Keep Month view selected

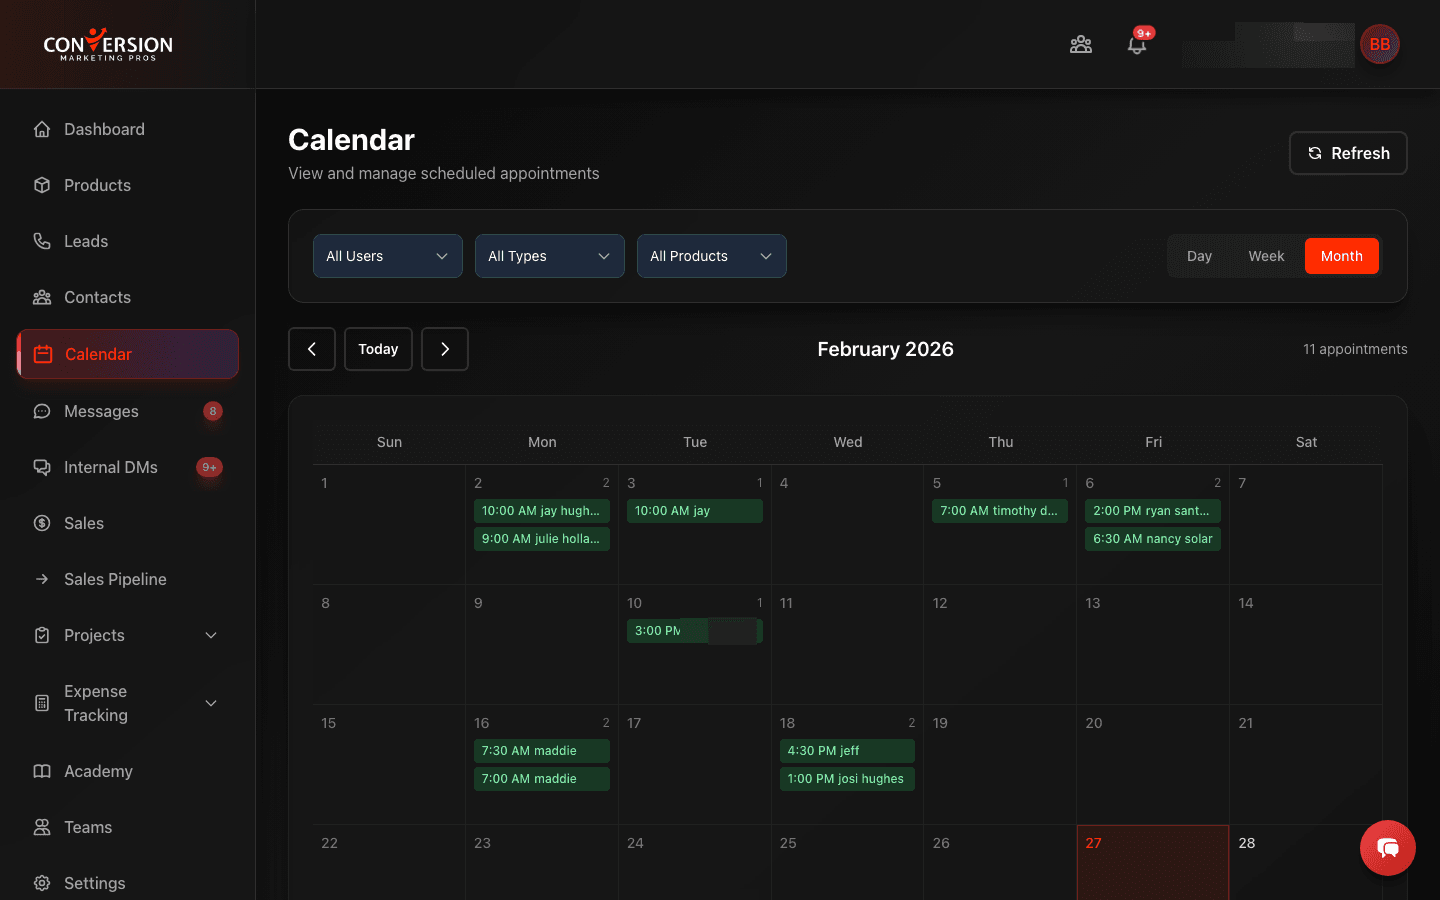click(1341, 256)
